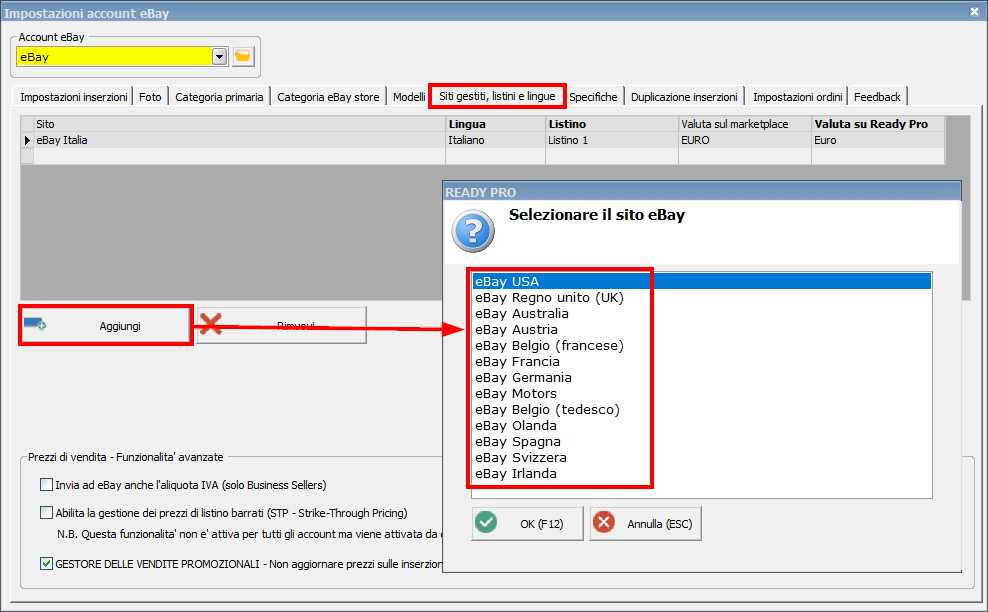The height and width of the screenshot is (612, 988).
Task: Select eBay Irlanda in the list
Action: pos(702,474)
